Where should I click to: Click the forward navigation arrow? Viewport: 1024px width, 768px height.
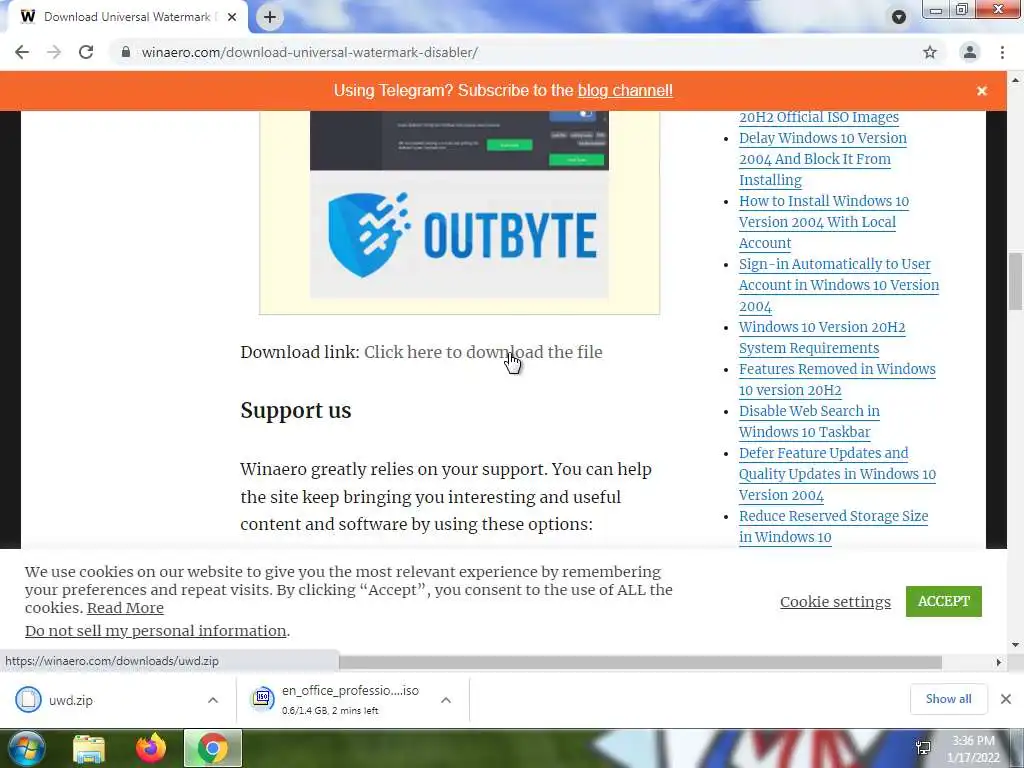[54, 52]
